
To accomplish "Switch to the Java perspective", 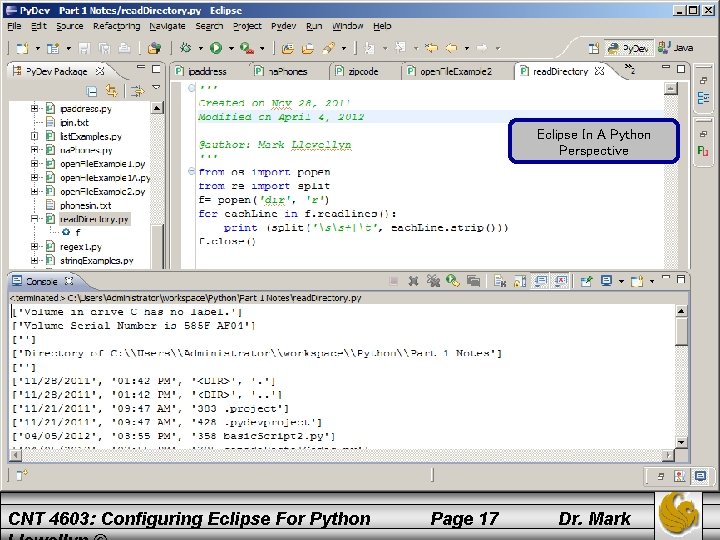I will pos(675,47).
